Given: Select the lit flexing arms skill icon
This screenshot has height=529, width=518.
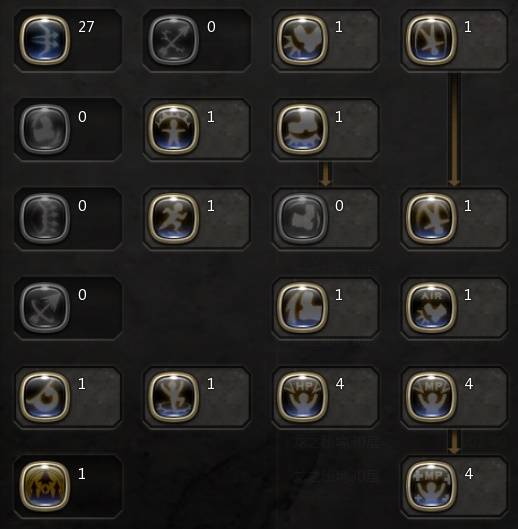Looking at the screenshot, I should 302,129.
